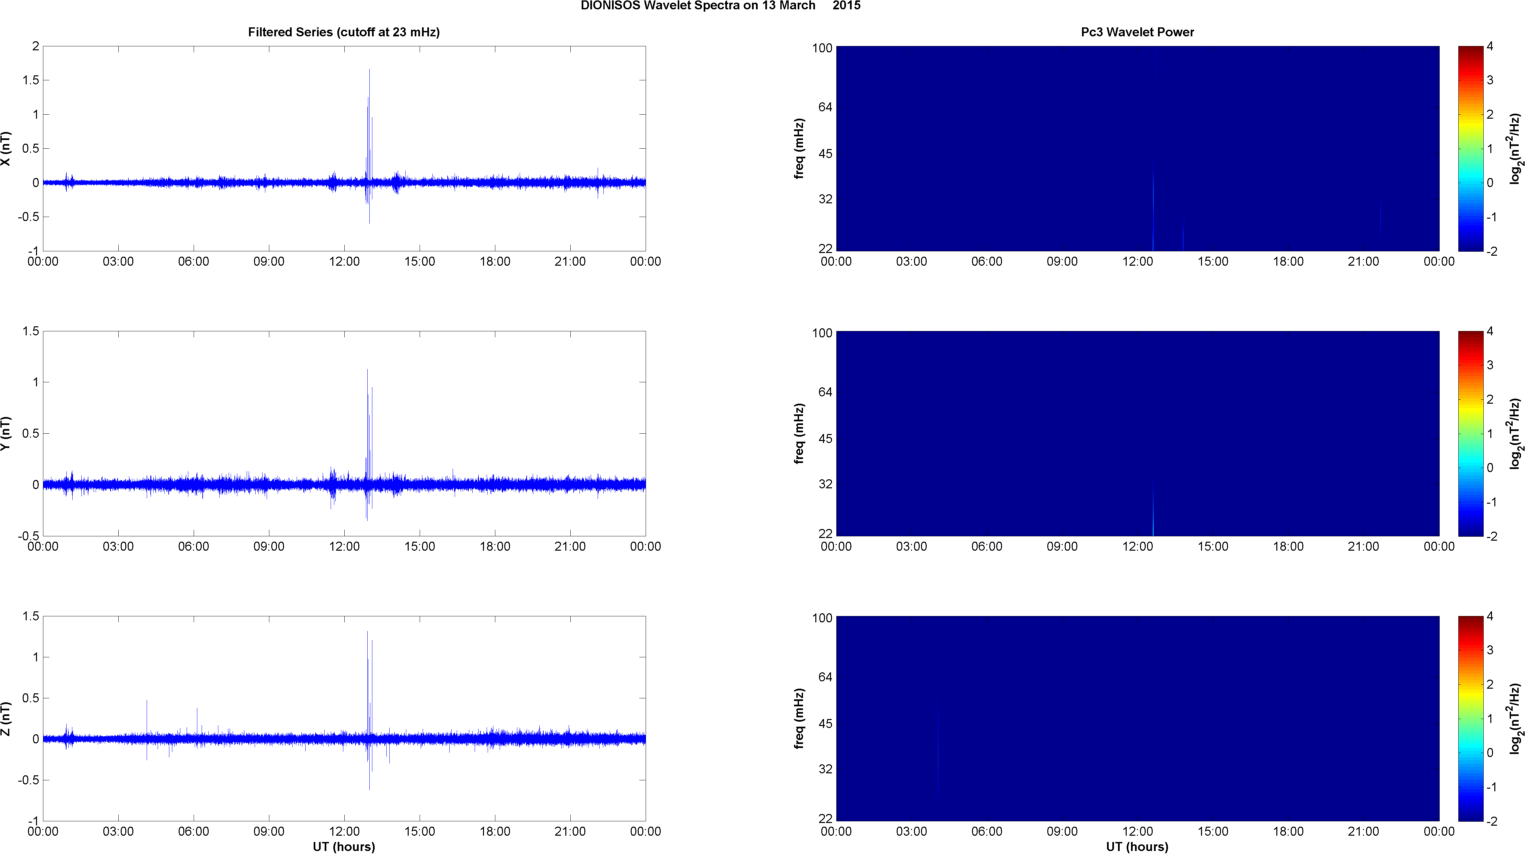Click the log2(nT²/Hz) label of the top colorbar
The height and width of the screenshot is (854, 1525).
1515,149
